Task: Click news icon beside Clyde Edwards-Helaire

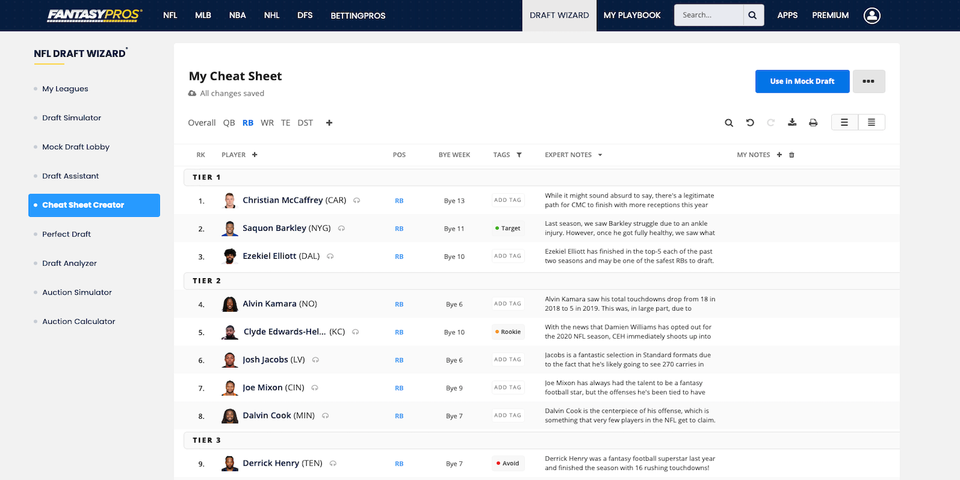Action: tap(355, 332)
